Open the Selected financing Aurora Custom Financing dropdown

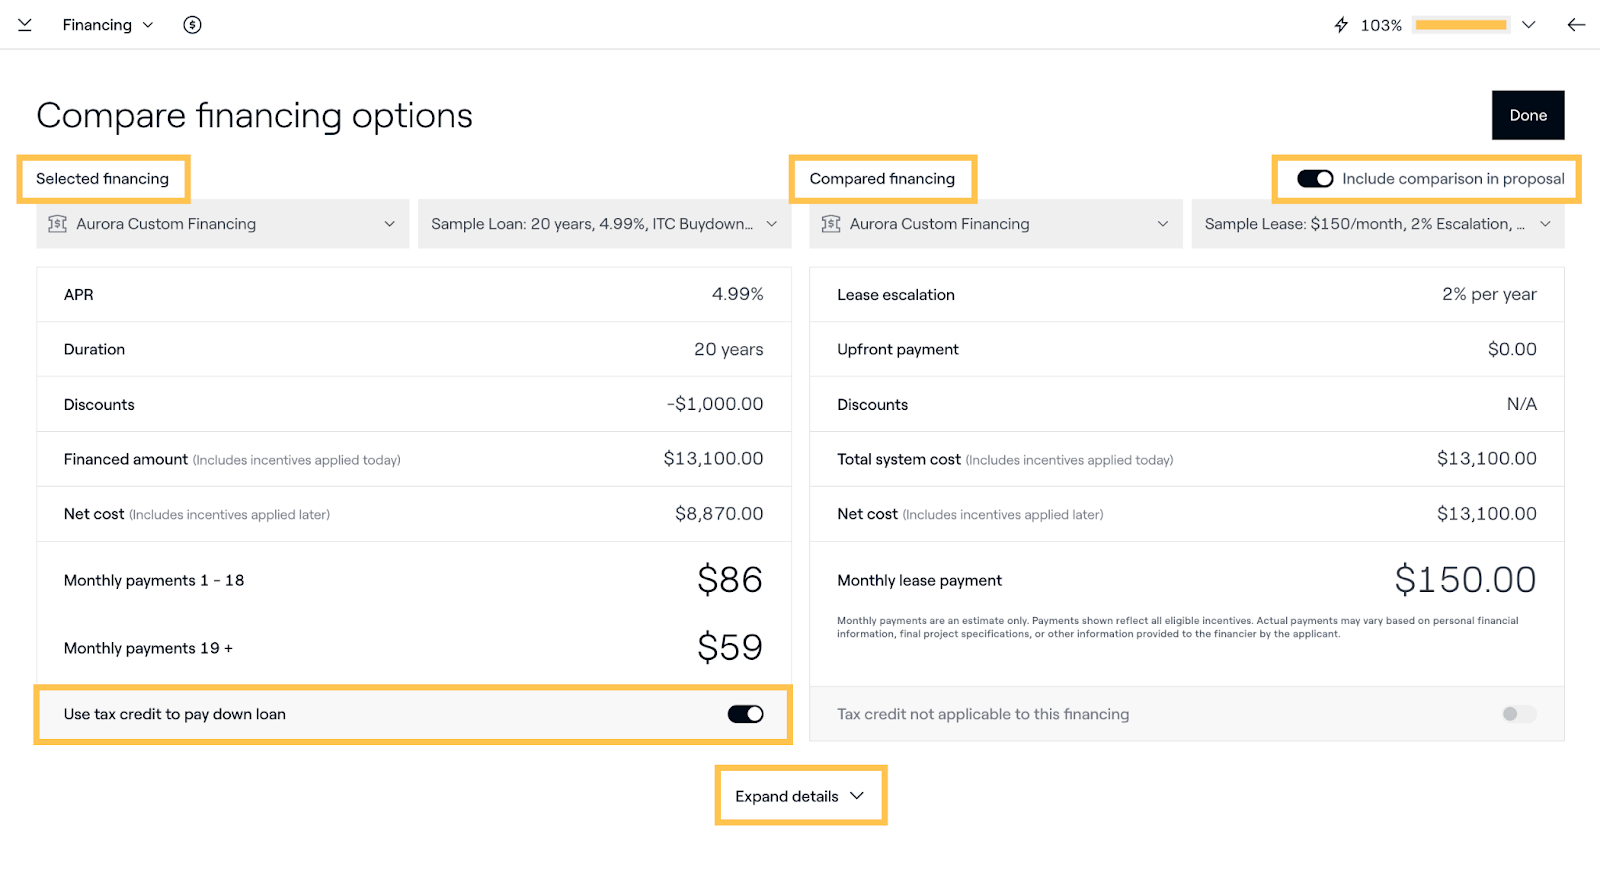tap(223, 224)
